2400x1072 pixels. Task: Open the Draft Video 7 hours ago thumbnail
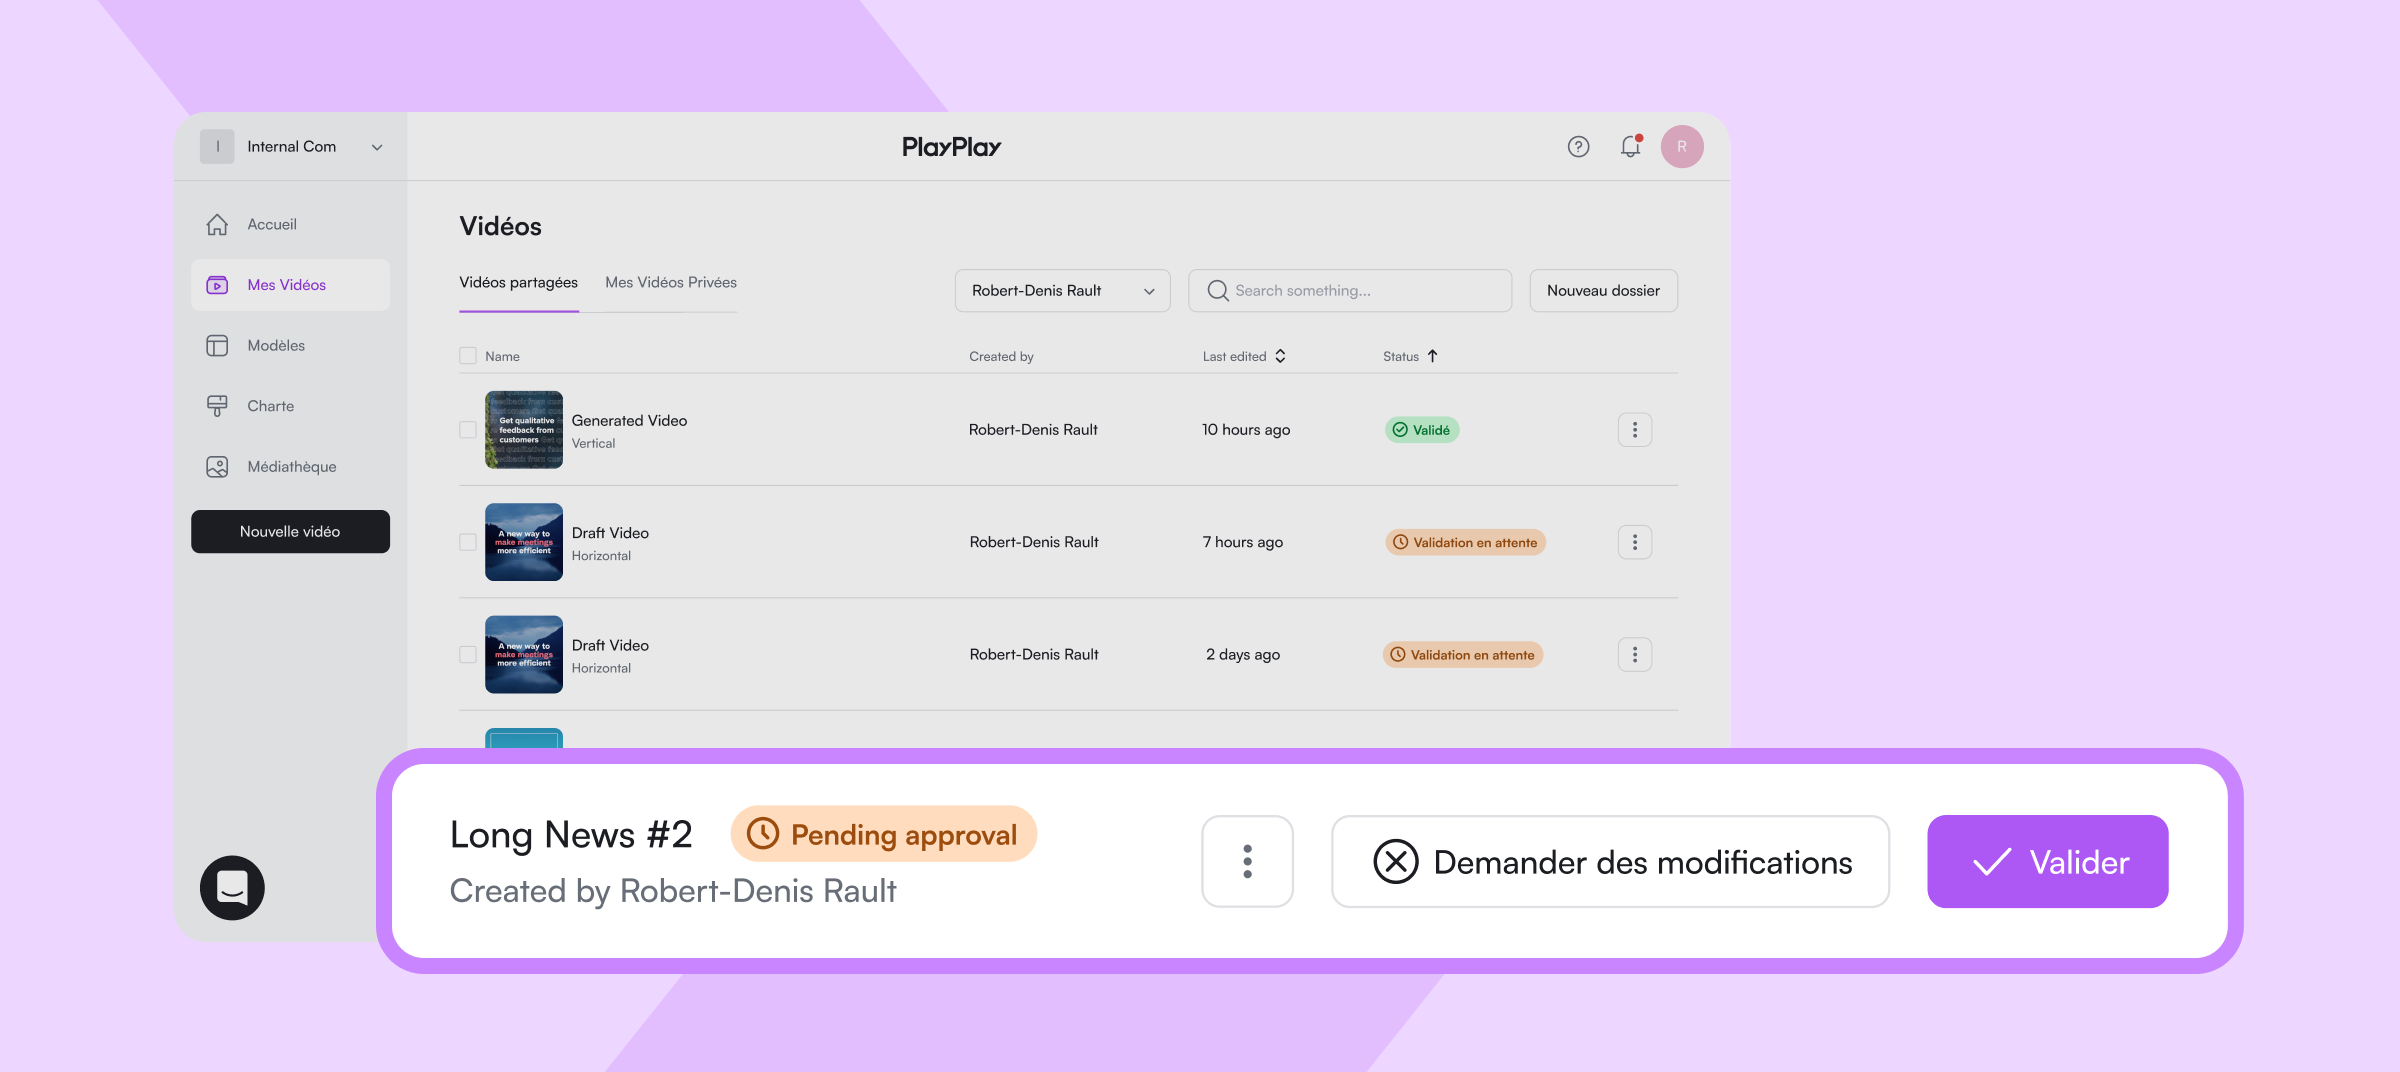(524, 542)
